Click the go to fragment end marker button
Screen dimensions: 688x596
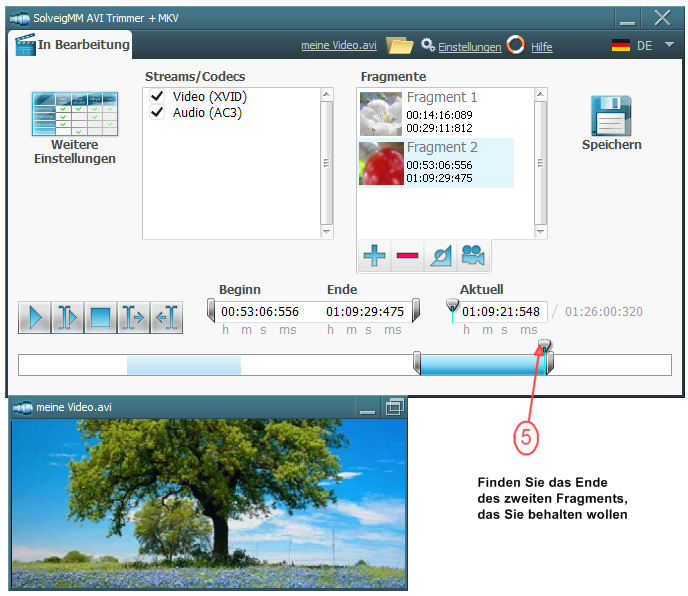tap(166, 317)
